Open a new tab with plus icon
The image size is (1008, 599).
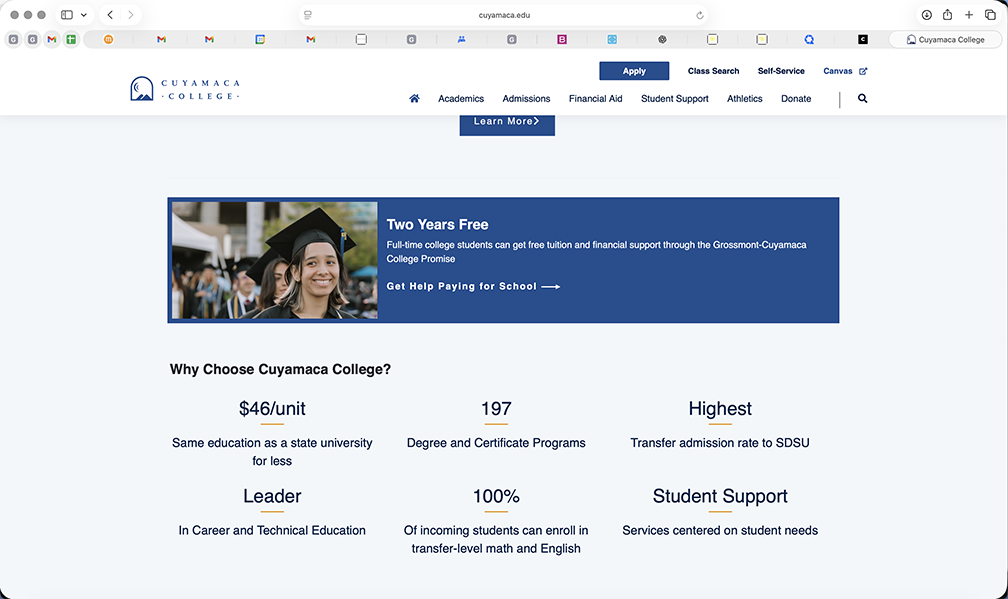pos(969,15)
